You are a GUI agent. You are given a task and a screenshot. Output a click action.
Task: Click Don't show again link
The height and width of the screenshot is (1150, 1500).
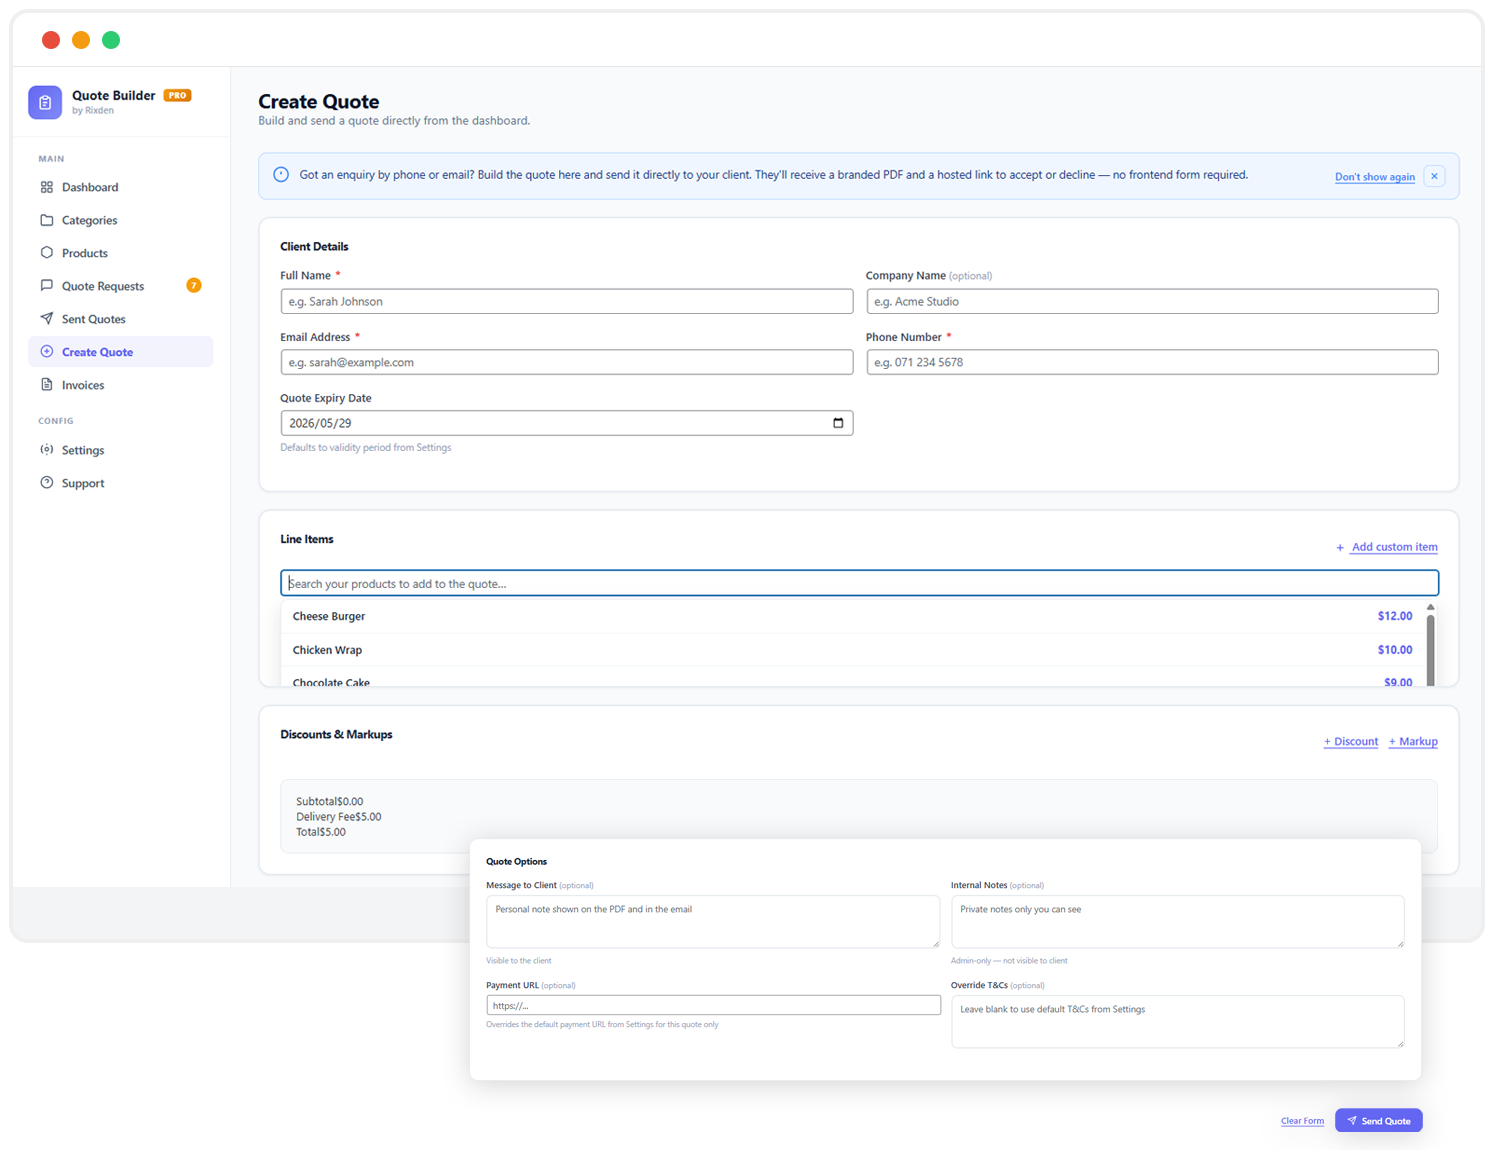pyautogui.click(x=1374, y=177)
